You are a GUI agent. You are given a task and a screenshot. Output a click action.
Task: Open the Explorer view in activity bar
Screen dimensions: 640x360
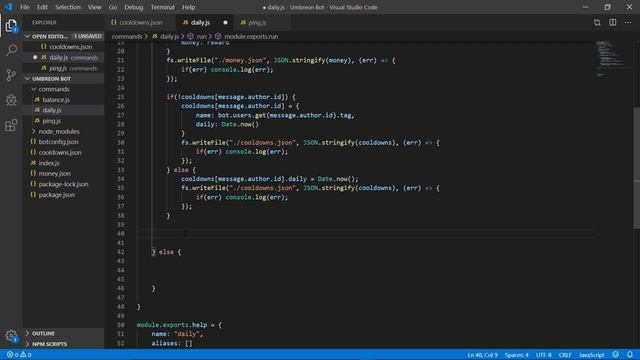pos(11,25)
